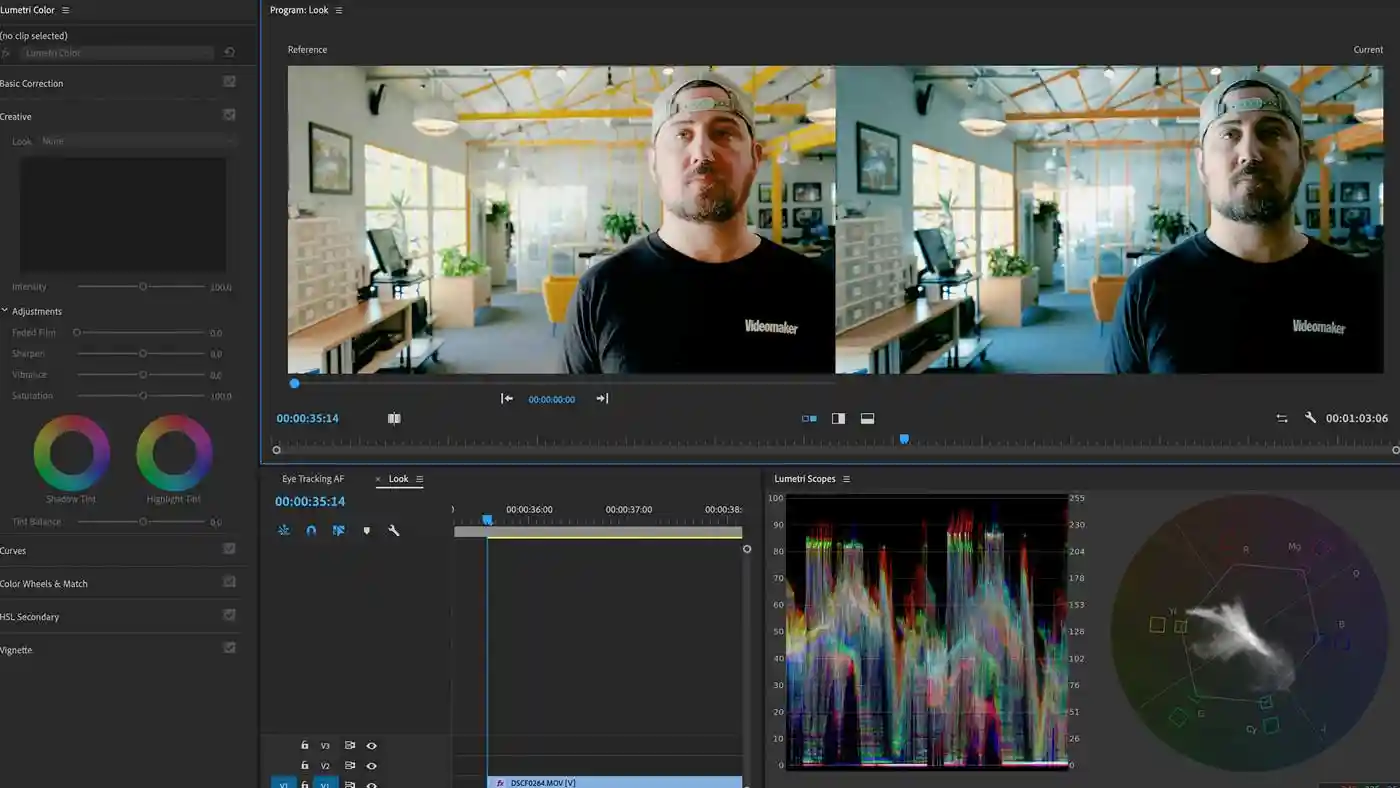Enable snap magnet icon in the timeline
1400x788 pixels.
pyautogui.click(x=311, y=530)
